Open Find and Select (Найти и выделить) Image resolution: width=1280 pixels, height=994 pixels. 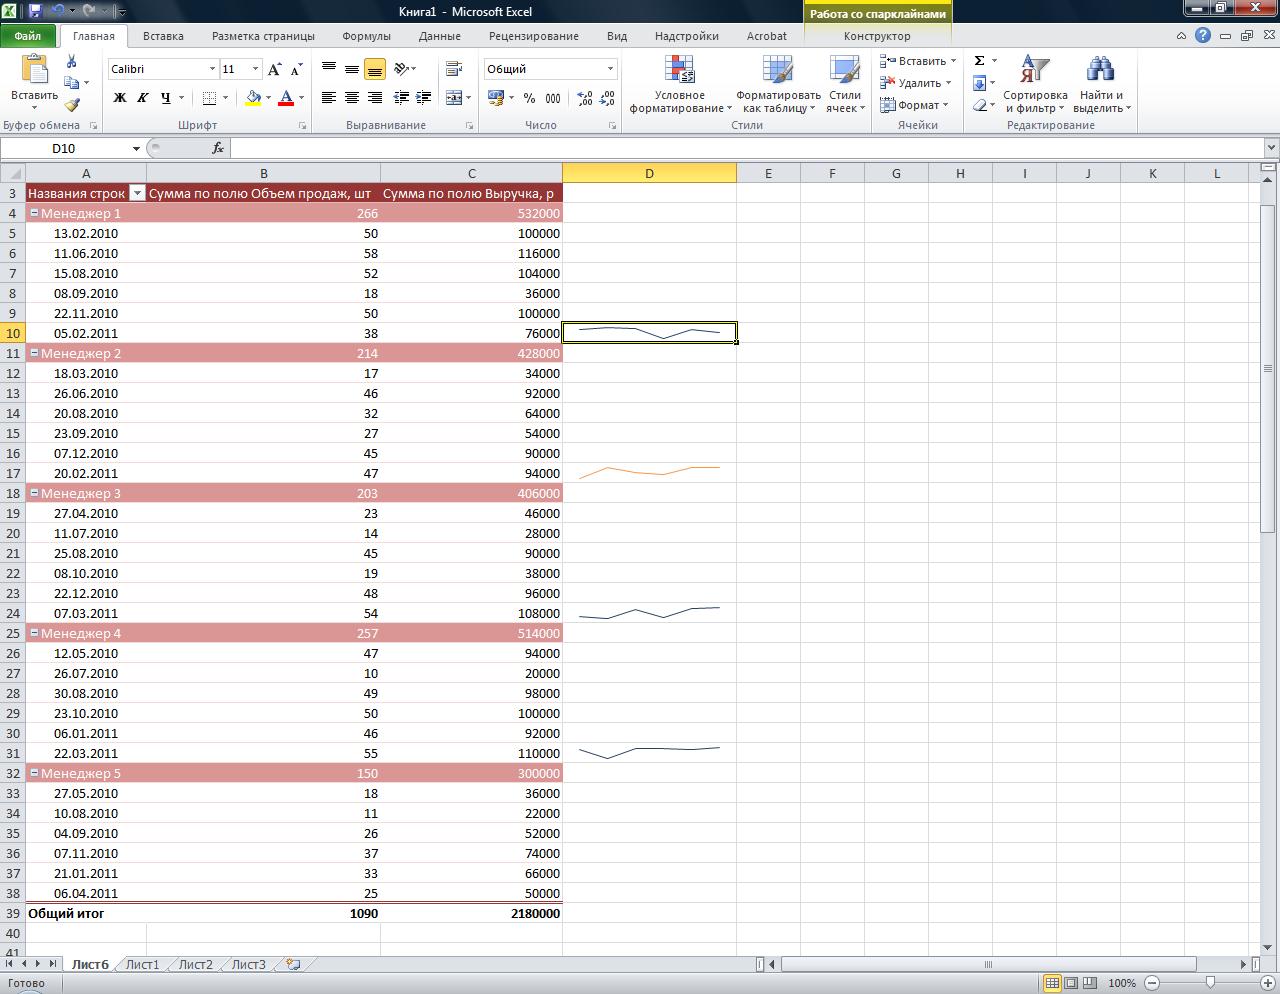(1101, 84)
